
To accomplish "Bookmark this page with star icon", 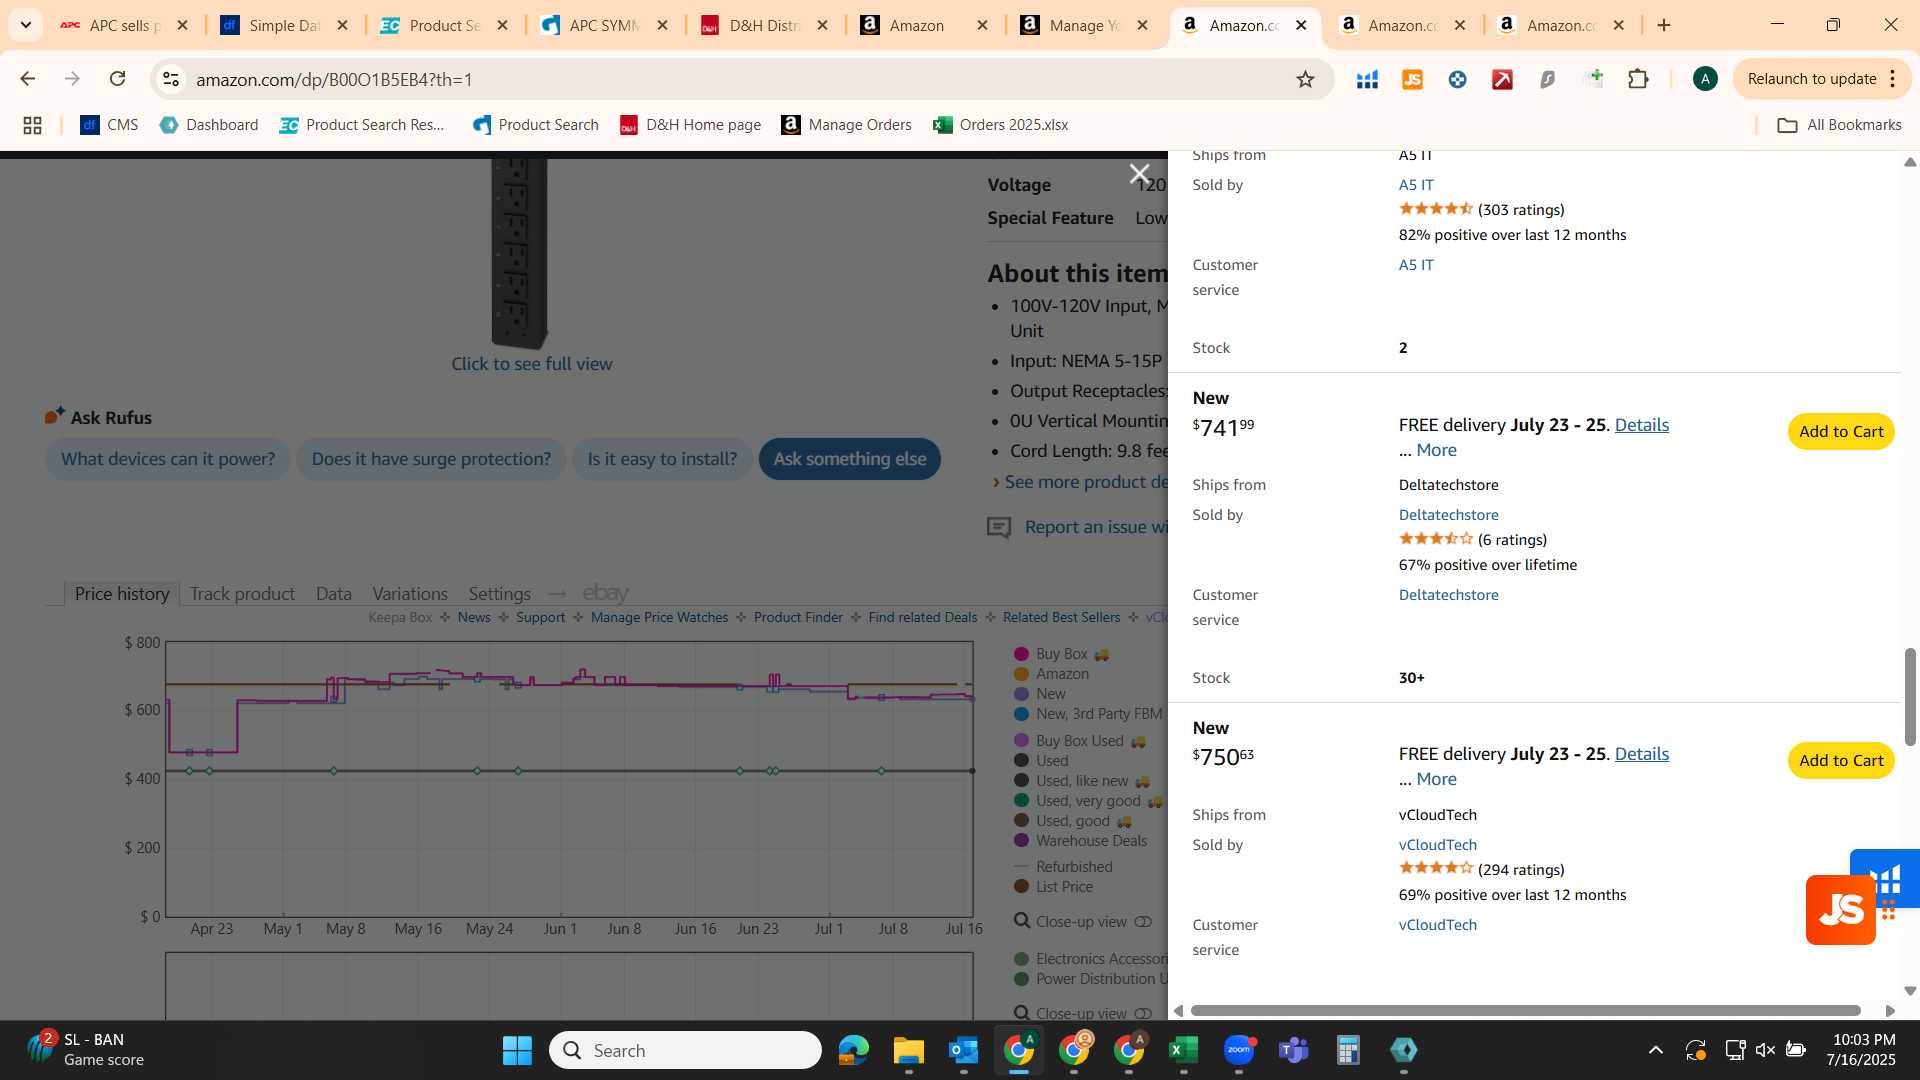I will pos(1305,79).
